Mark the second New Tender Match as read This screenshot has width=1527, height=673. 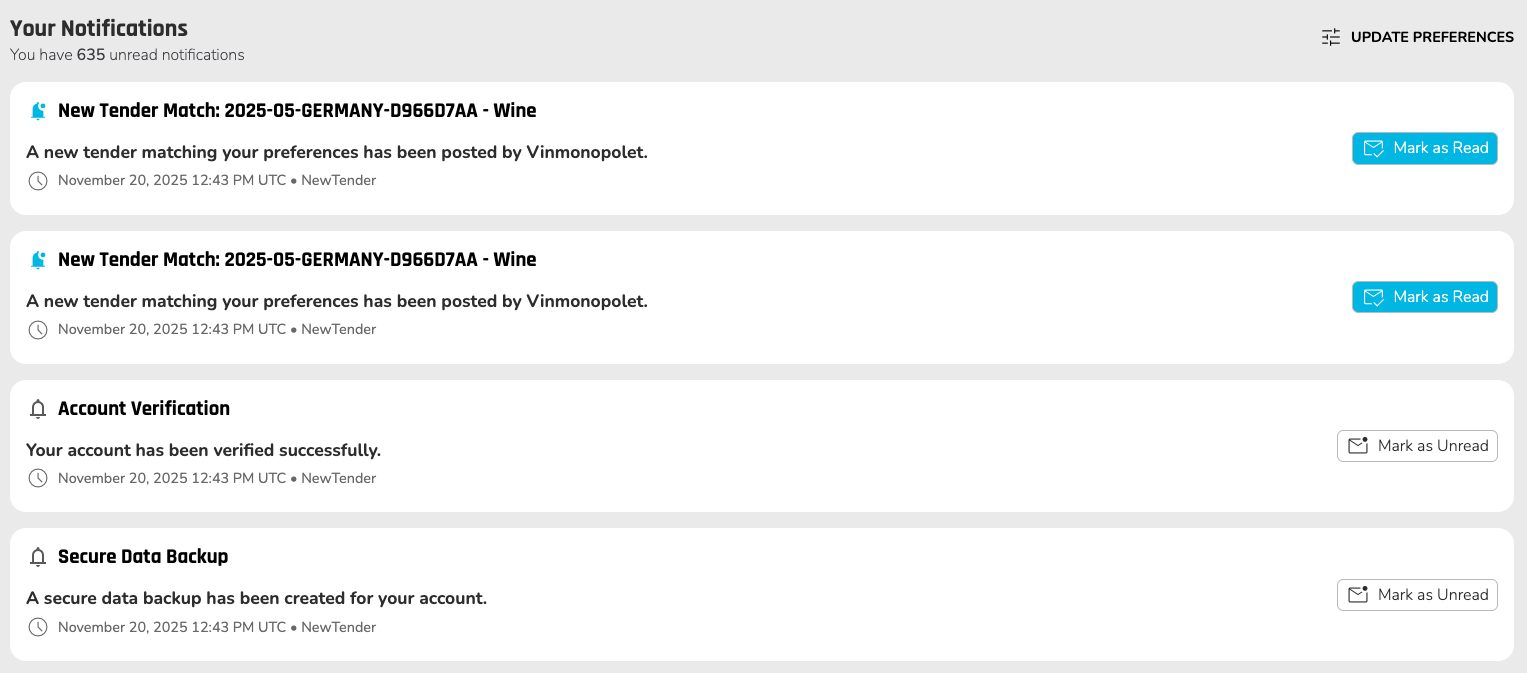point(1424,297)
